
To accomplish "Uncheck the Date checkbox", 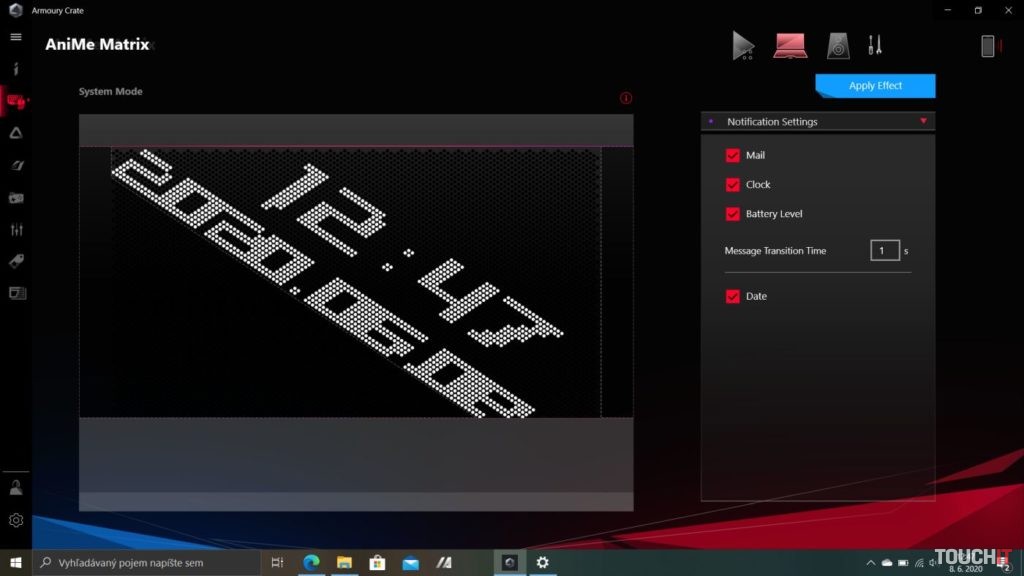I will [x=733, y=296].
